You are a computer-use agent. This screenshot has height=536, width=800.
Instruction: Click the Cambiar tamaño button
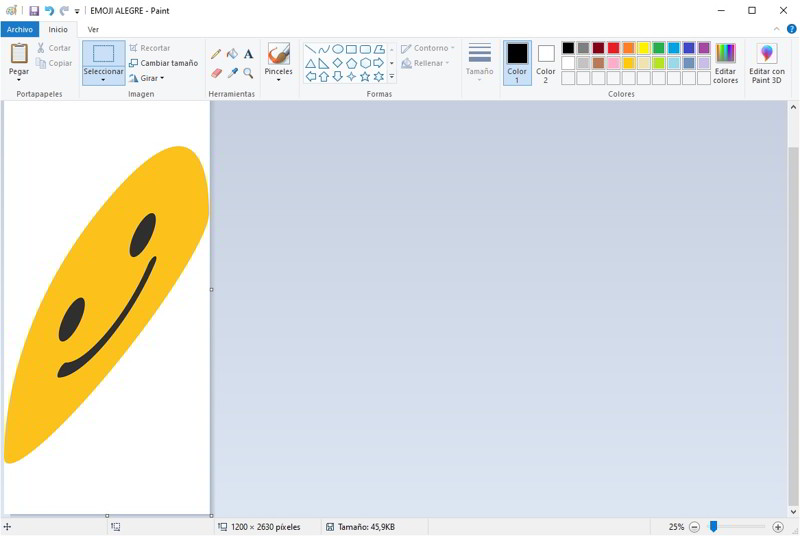point(163,63)
